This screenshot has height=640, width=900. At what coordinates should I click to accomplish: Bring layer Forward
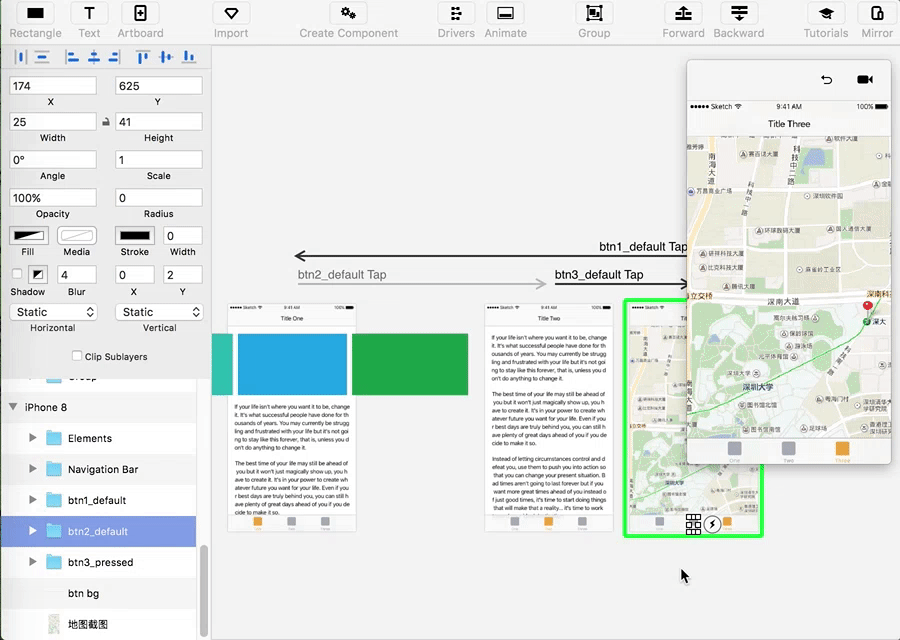[683, 14]
